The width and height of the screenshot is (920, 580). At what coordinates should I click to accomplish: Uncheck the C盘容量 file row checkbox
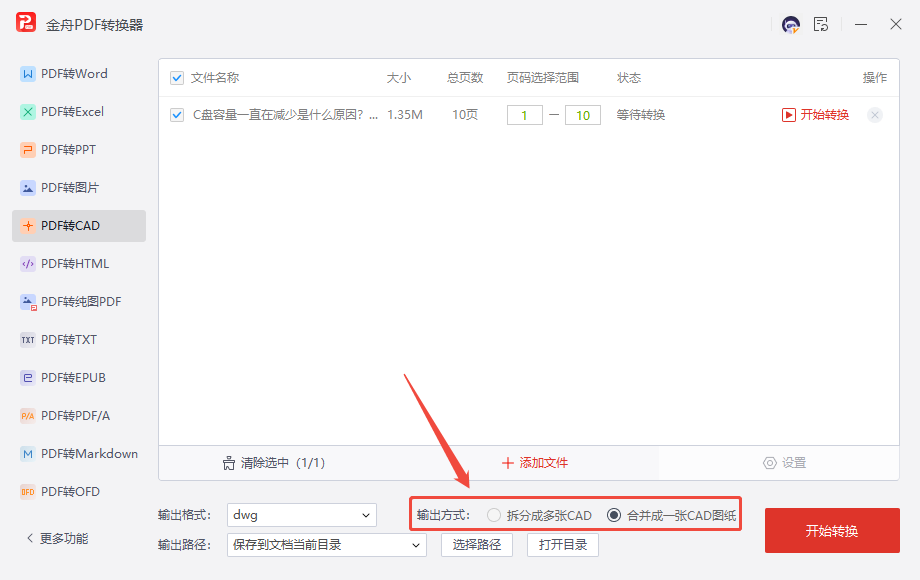(x=177, y=115)
